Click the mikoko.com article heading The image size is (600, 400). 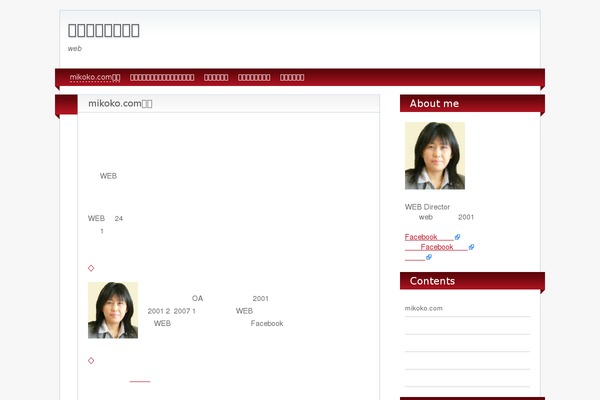pos(120,103)
